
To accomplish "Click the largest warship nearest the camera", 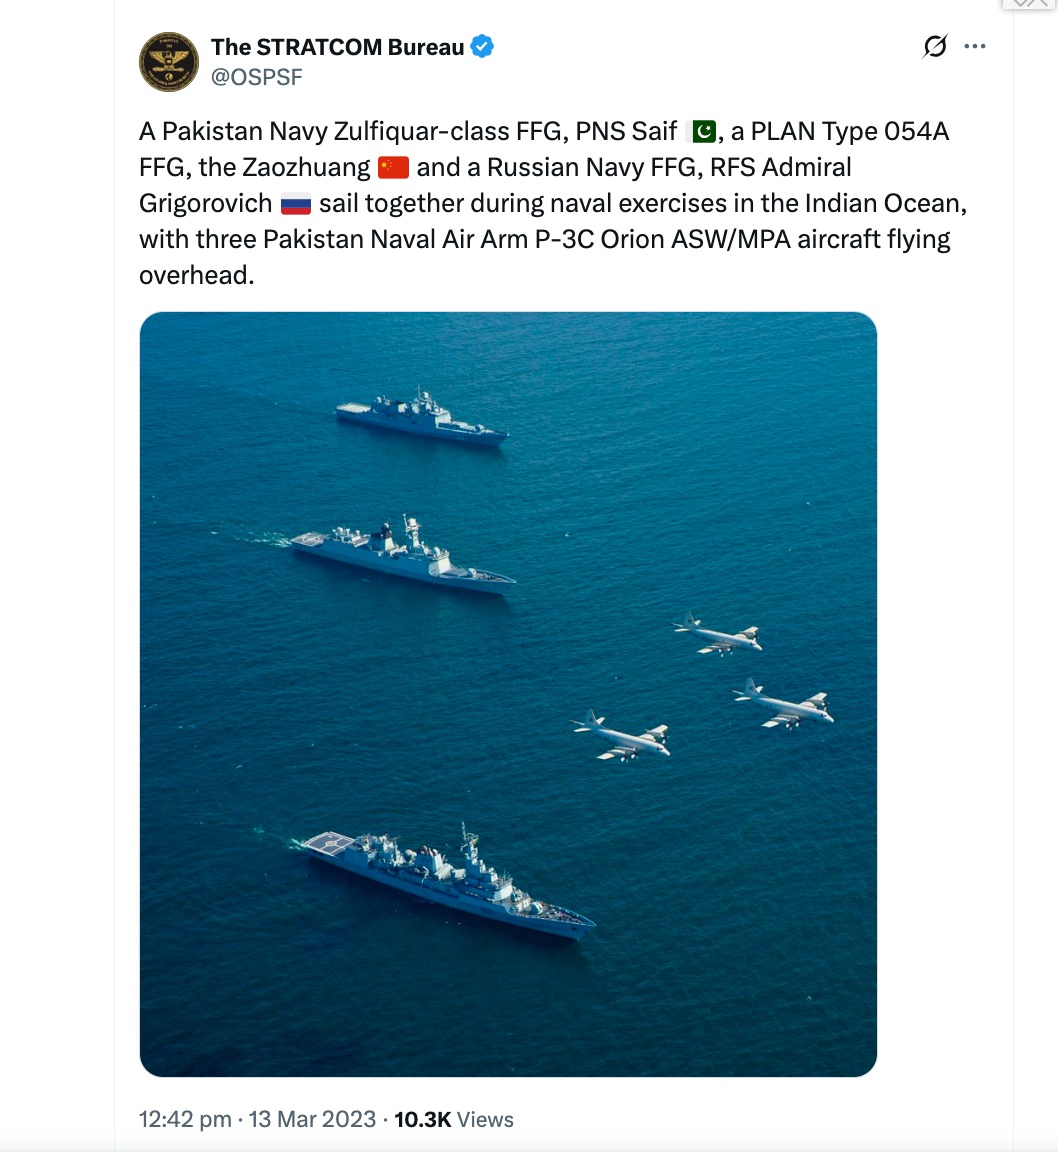I will click(449, 882).
